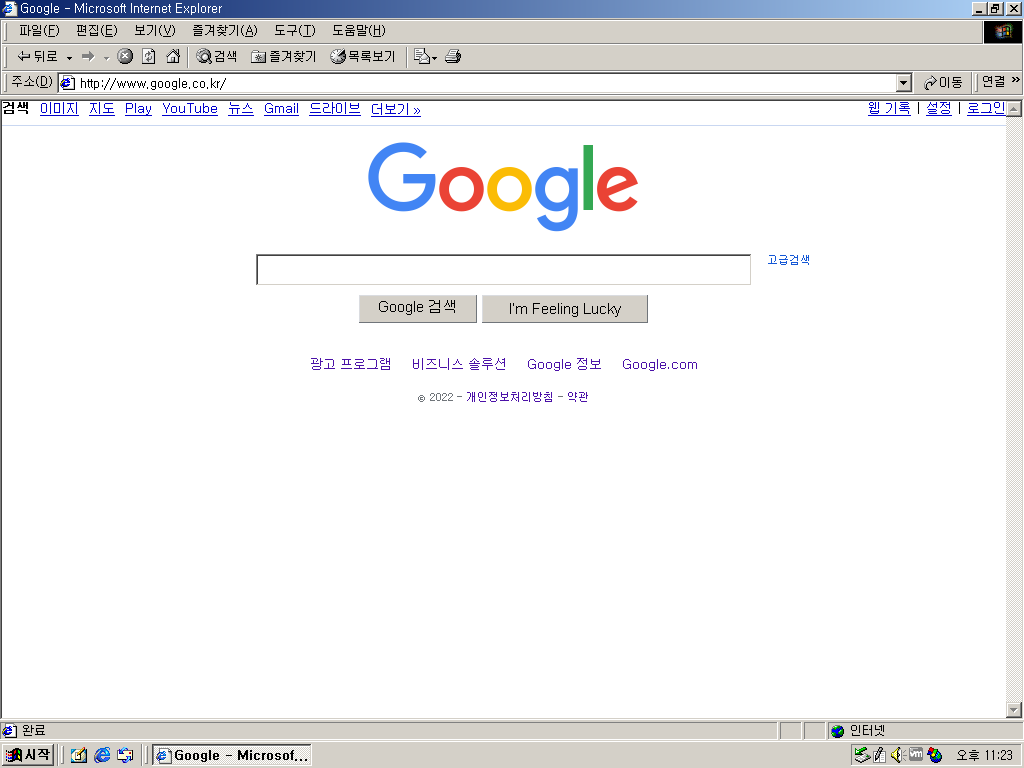The image size is (1024, 768).
Task: Click the Windows logo throbber icon
Action: 1003,31
